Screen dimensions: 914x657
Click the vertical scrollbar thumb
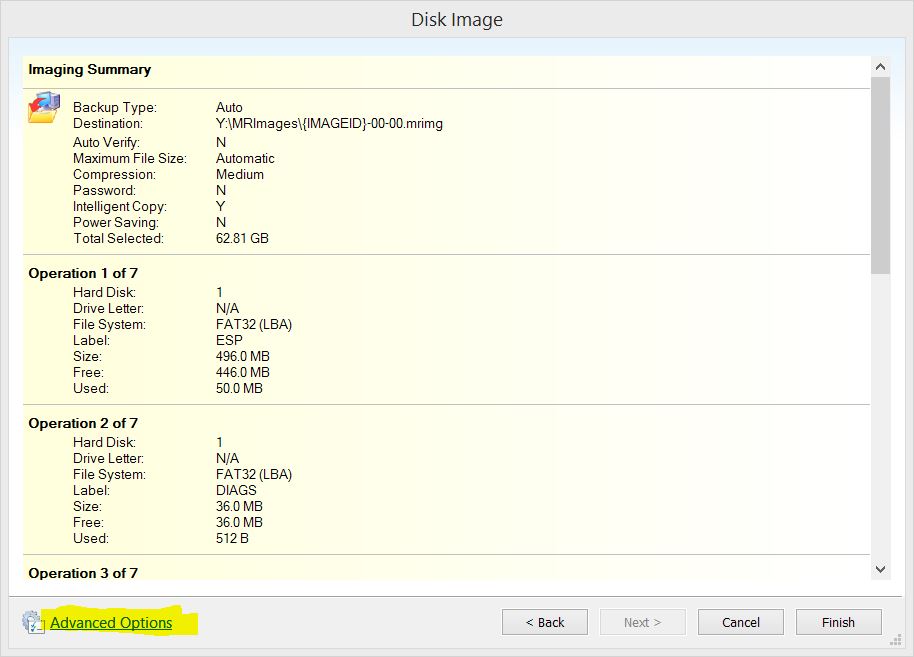tap(880, 175)
